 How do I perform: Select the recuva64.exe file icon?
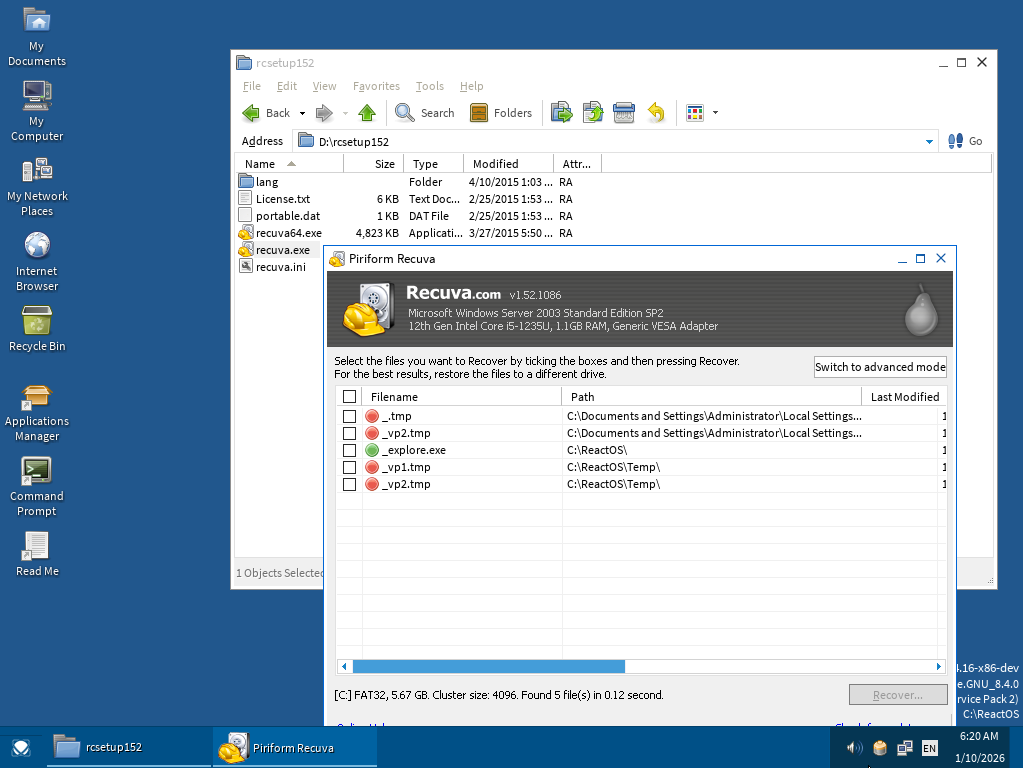click(247, 233)
